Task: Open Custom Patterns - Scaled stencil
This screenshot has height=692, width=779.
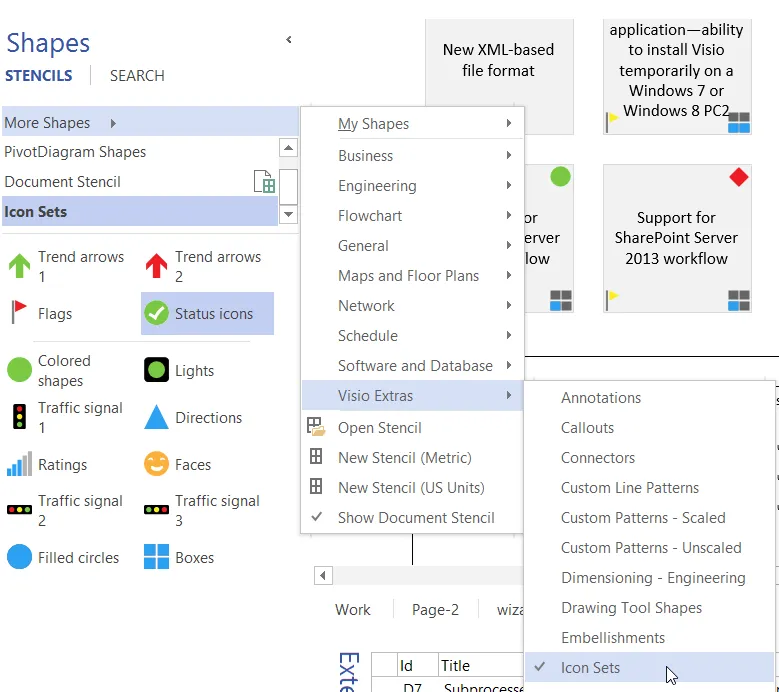Action: tap(649, 518)
